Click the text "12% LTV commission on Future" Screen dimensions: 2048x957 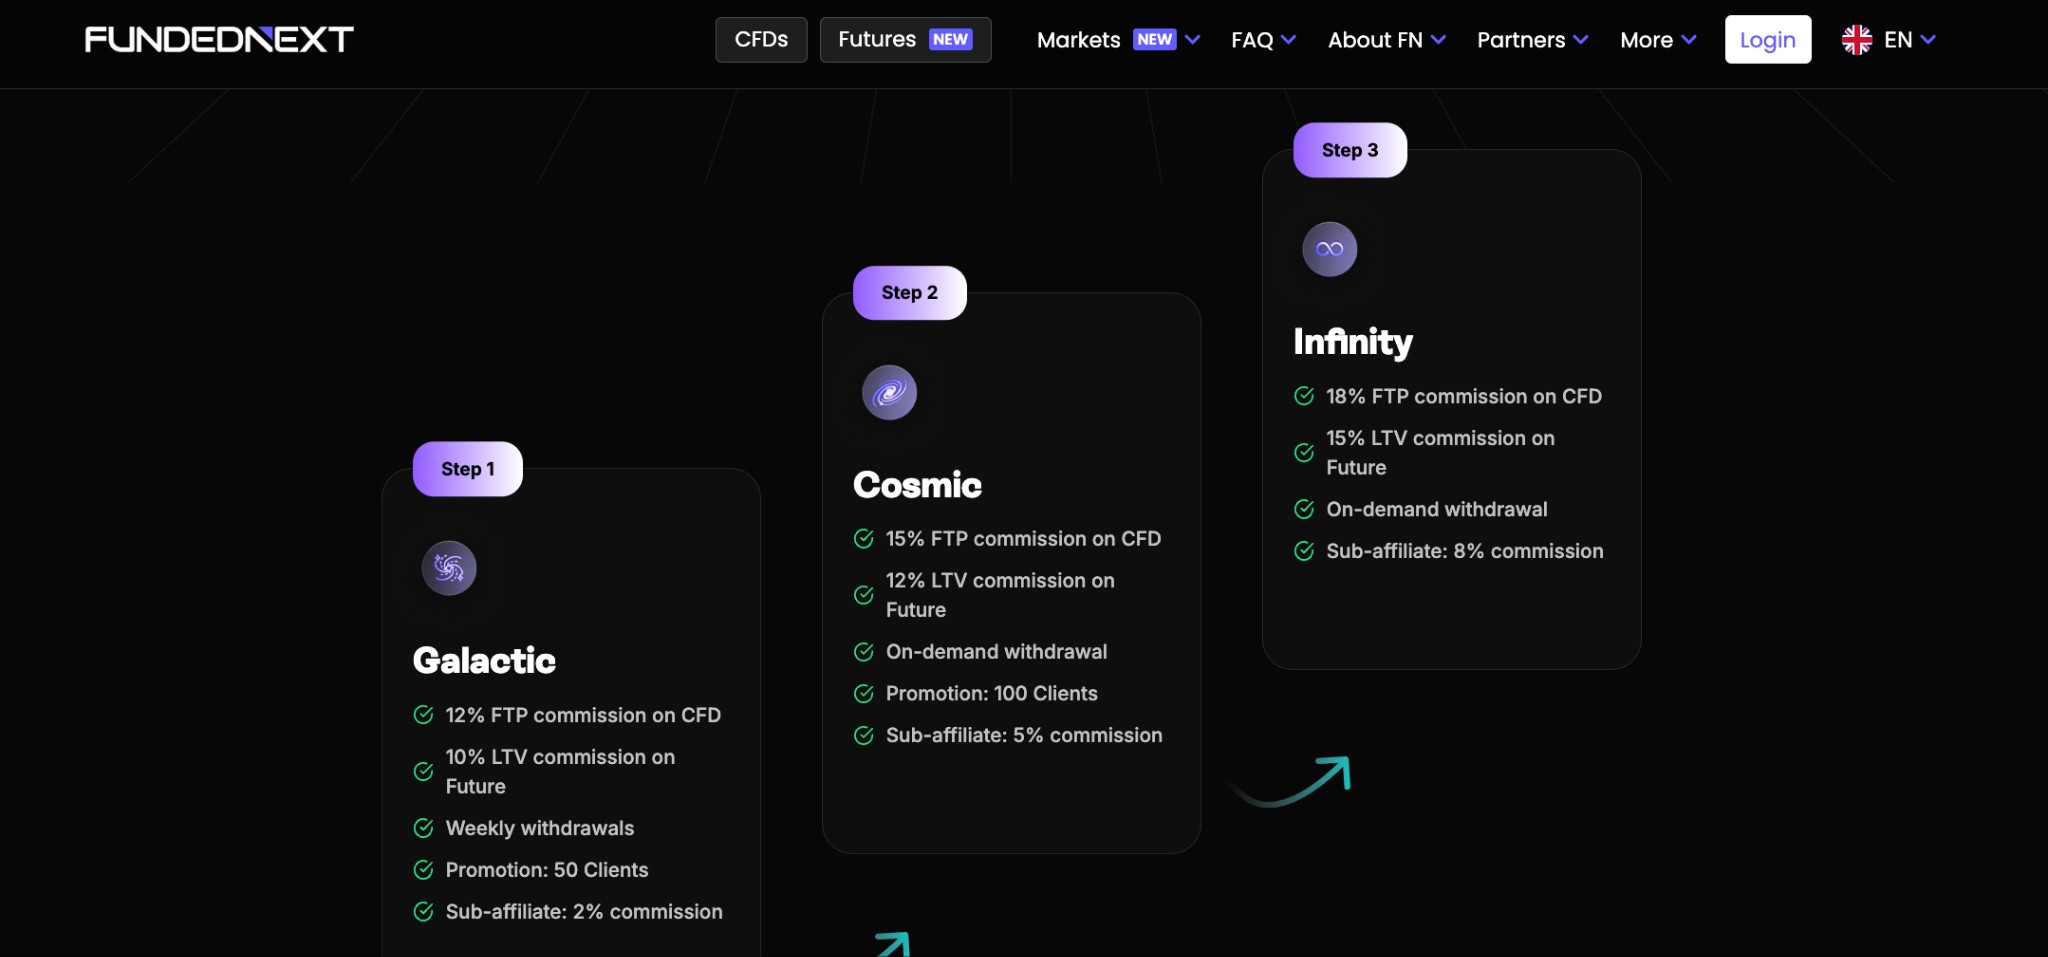point(1000,595)
